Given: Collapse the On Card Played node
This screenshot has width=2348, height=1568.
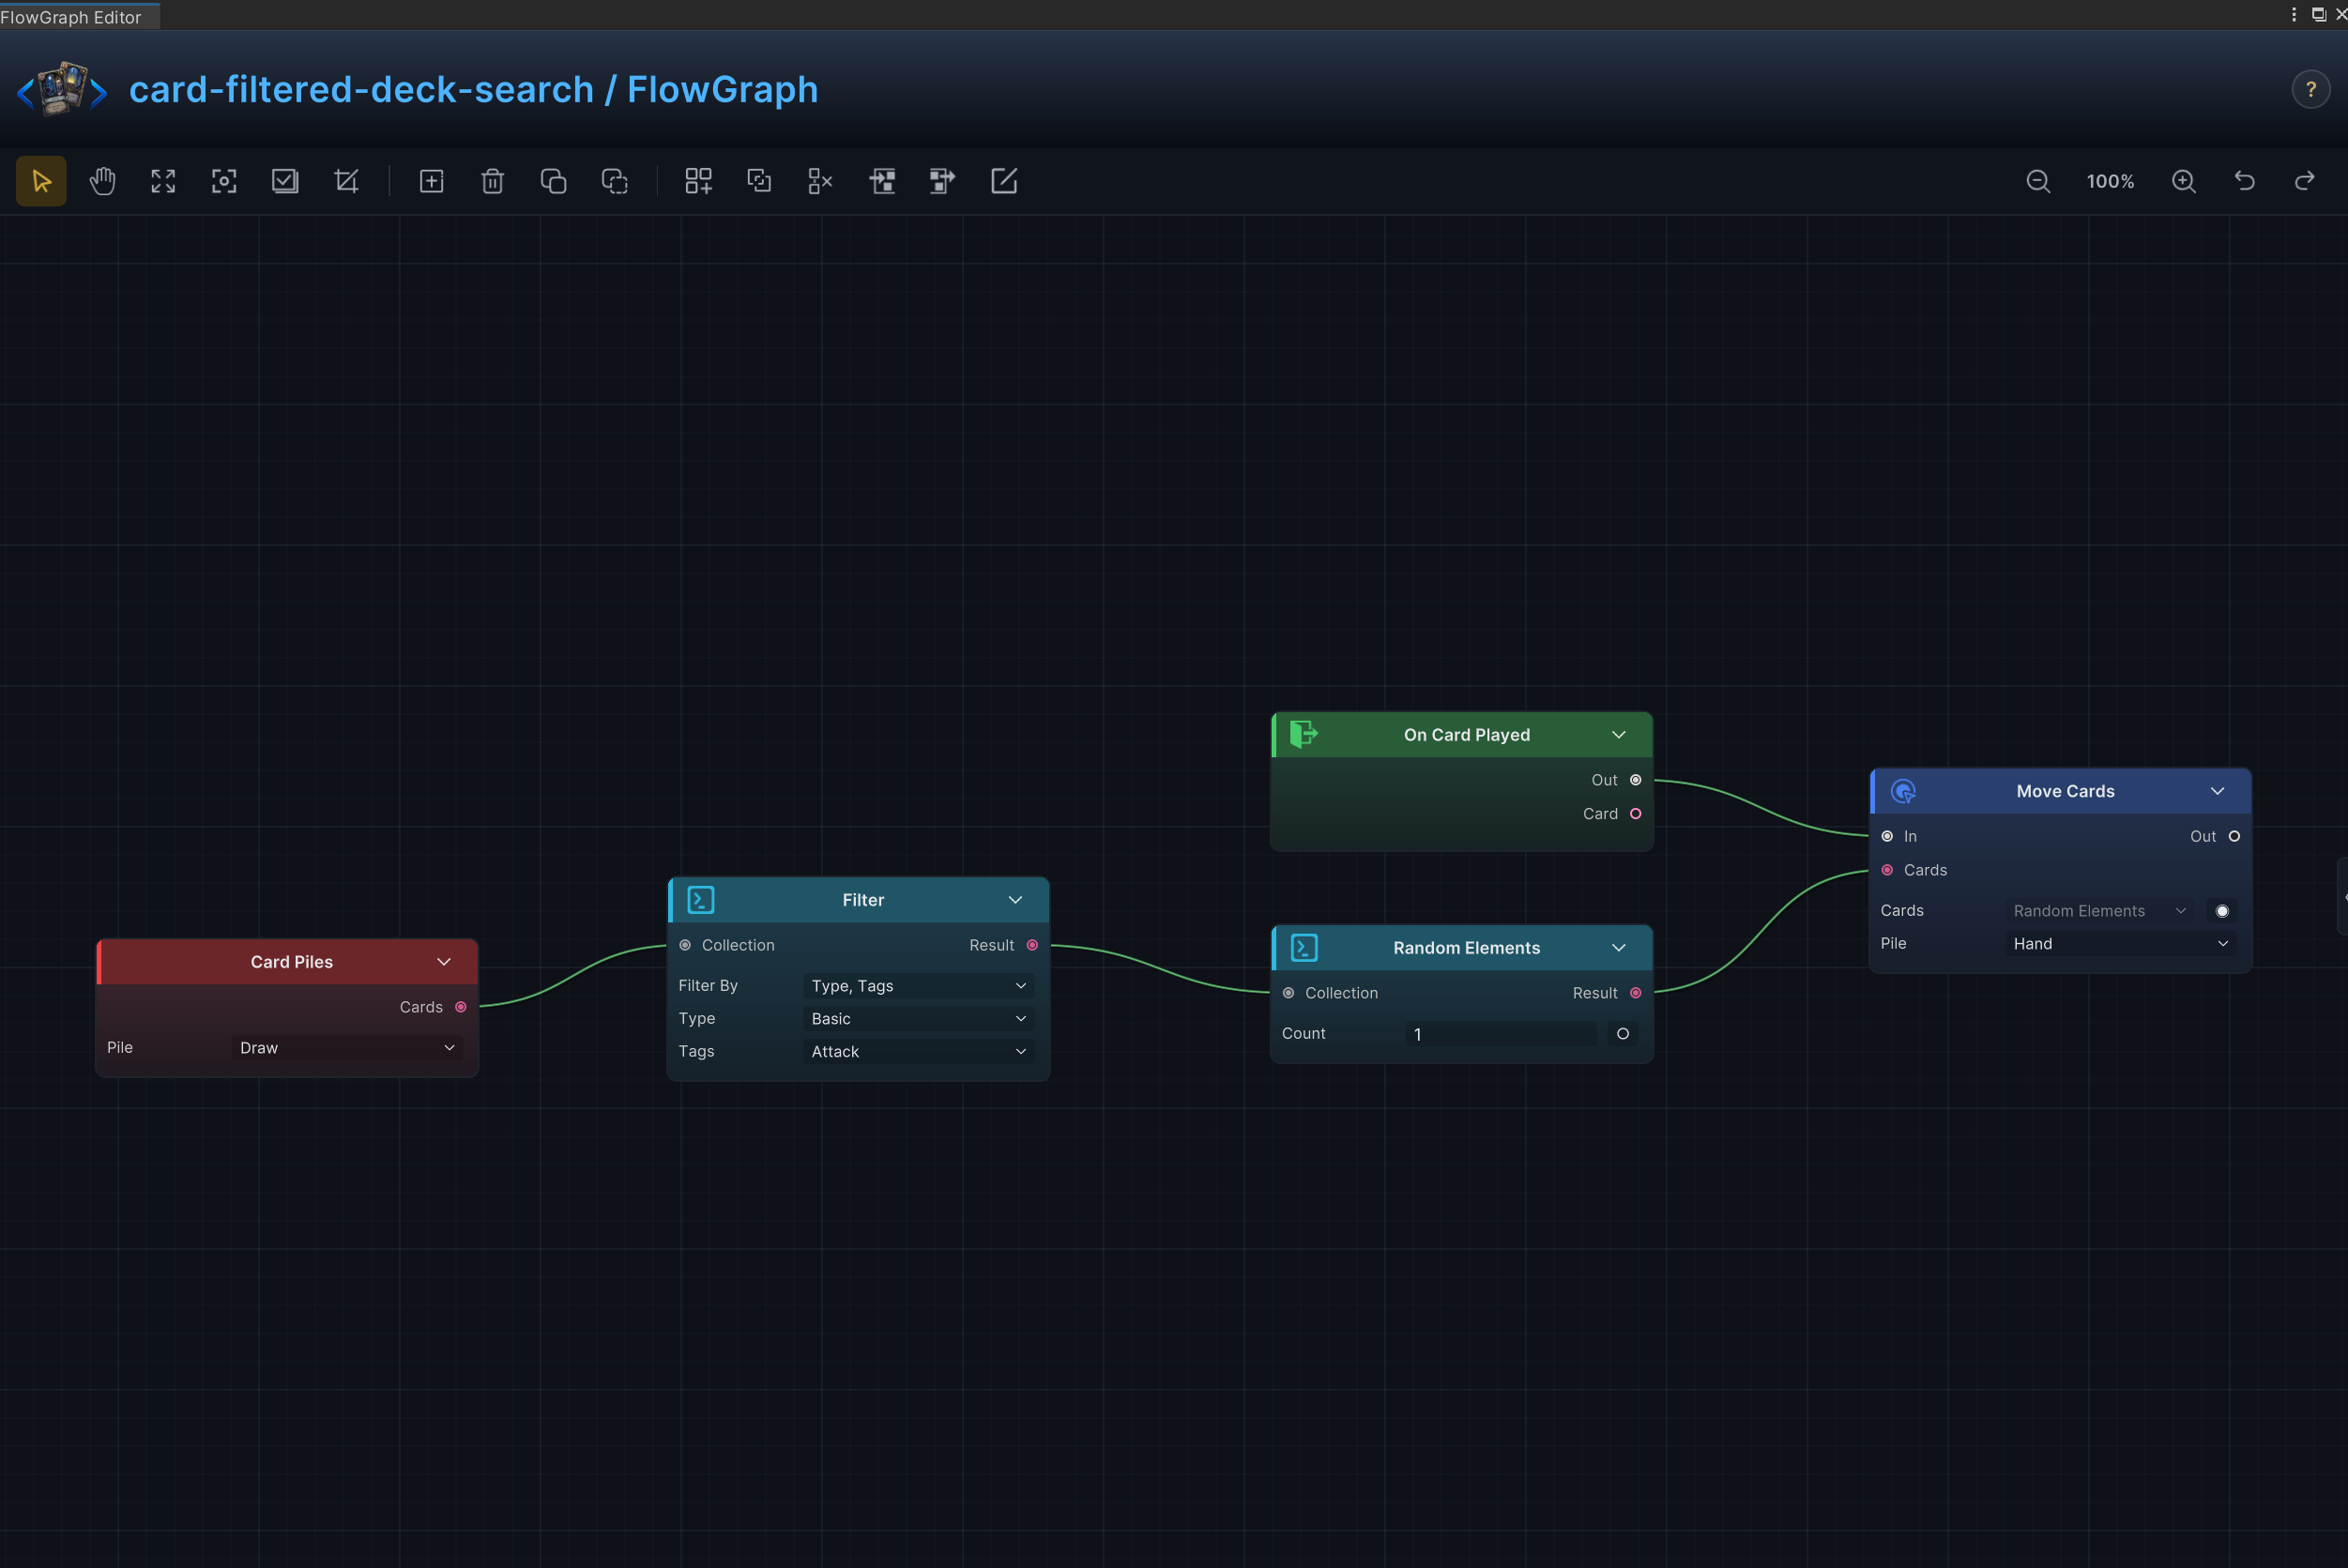Looking at the screenshot, I should click(1618, 735).
